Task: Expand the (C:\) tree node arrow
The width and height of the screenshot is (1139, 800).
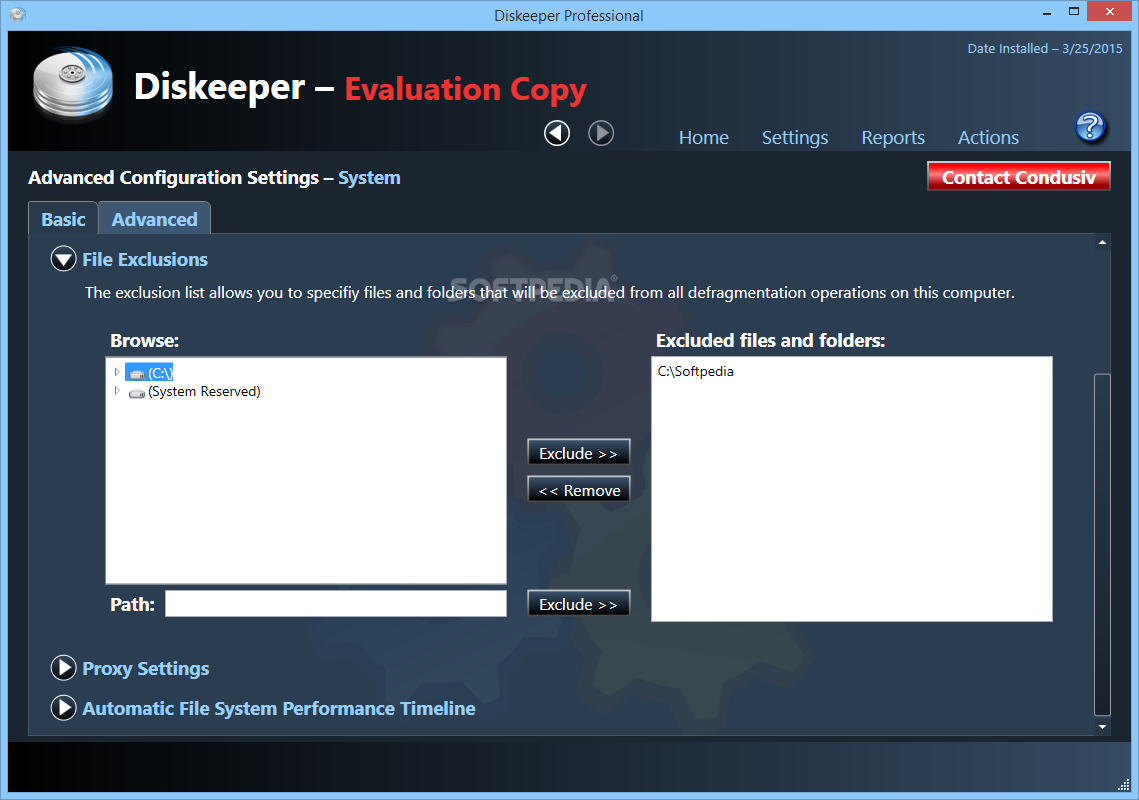Action: [x=117, y=372]
